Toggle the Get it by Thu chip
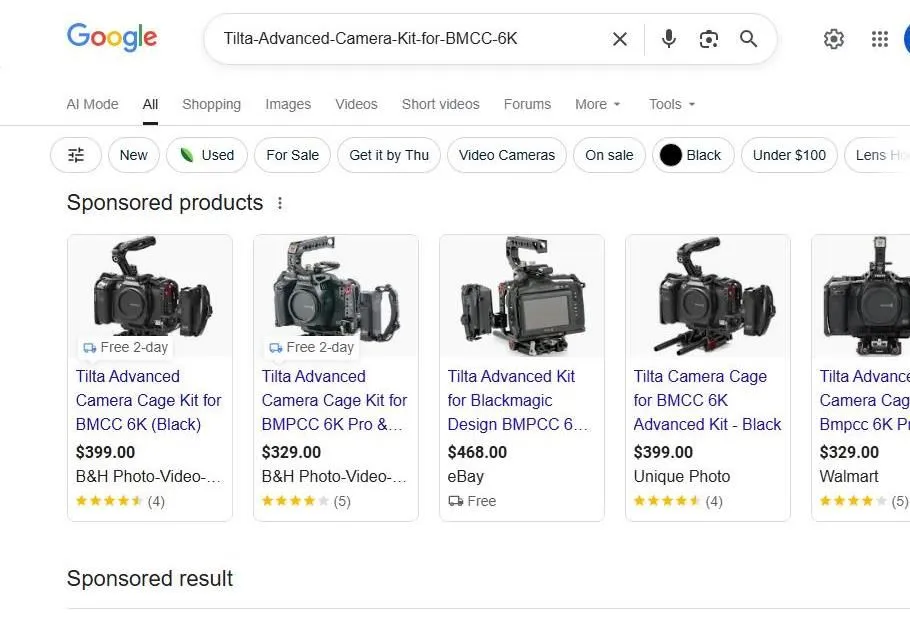The image size is (910, 620). click(x=389, y=155)
